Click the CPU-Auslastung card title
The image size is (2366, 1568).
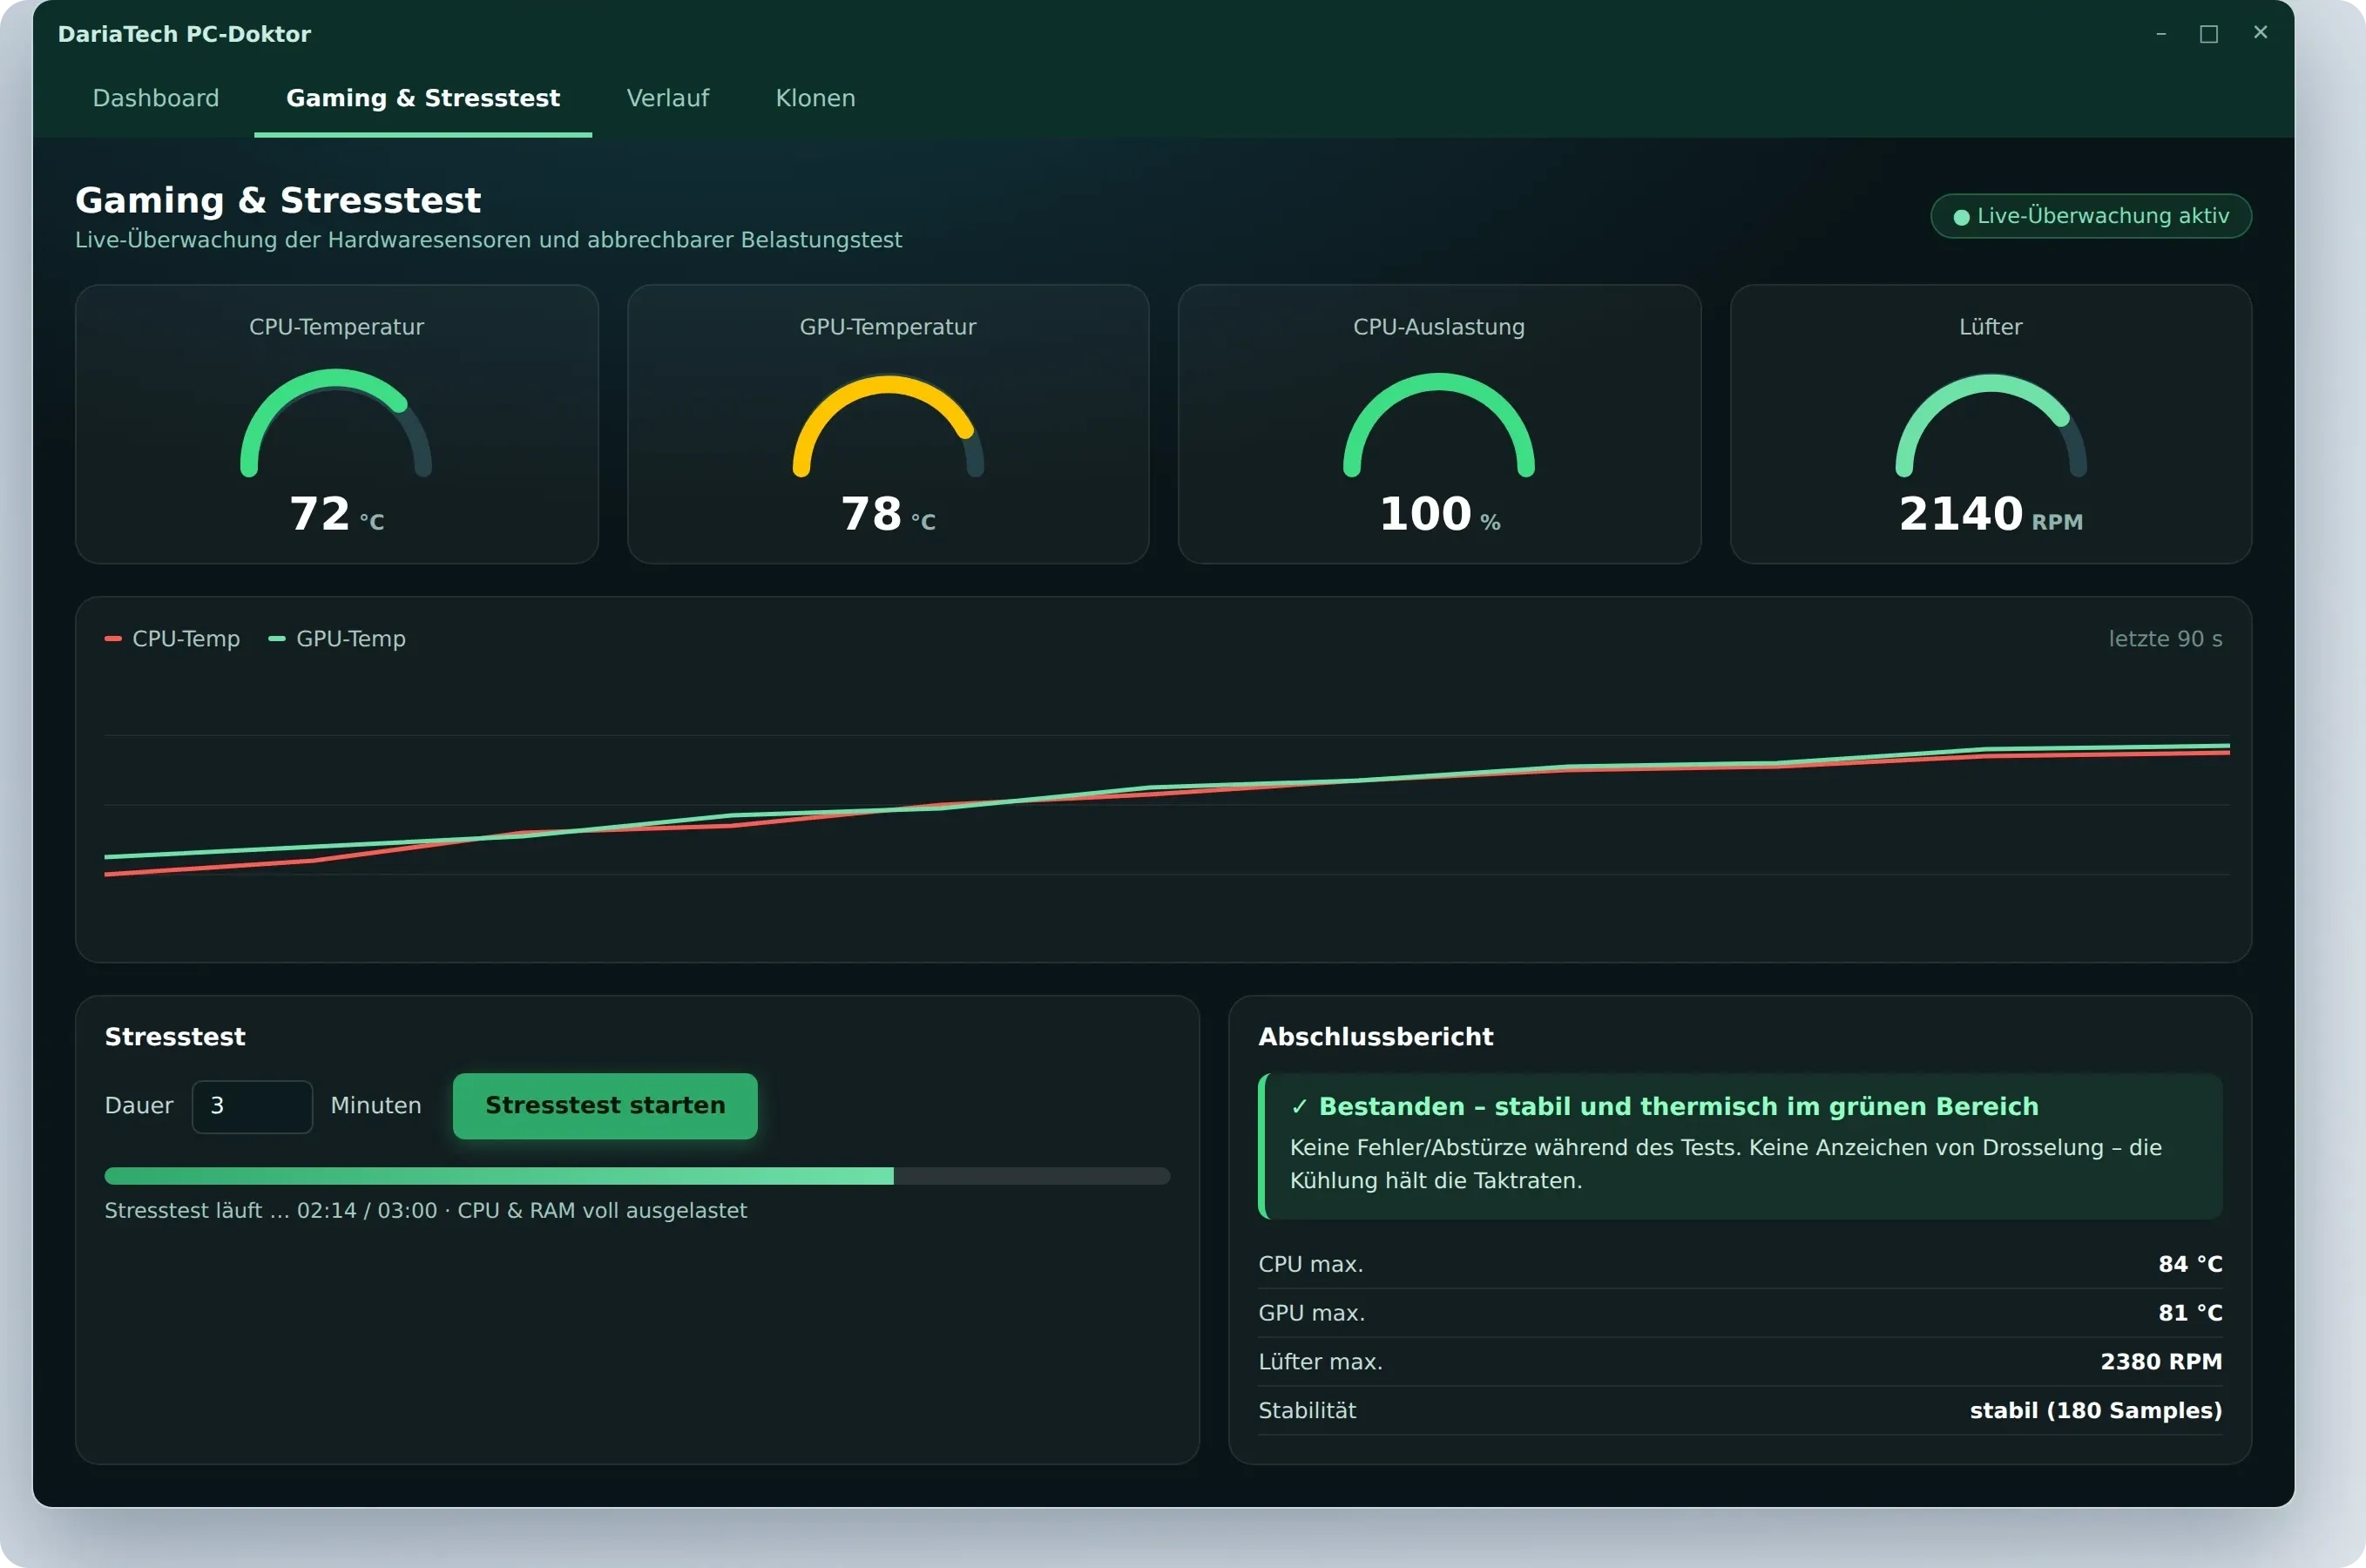click(x=1439, y=327)
